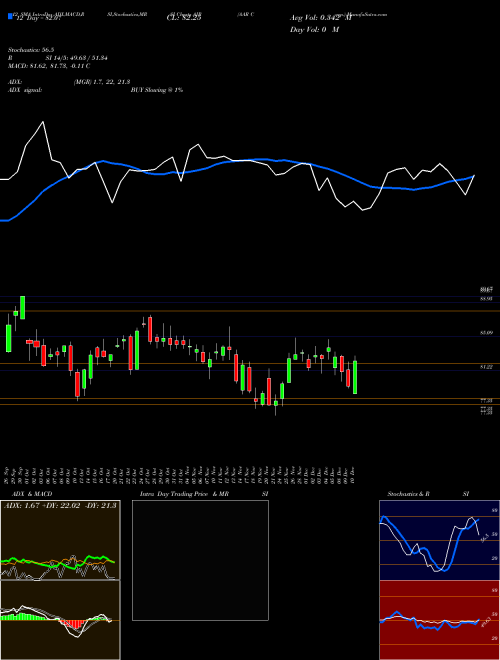Viewport: 500px width, 660px height.
Task: Select the 'CL: 82.23' closing price text
Action: pos(184,18)
